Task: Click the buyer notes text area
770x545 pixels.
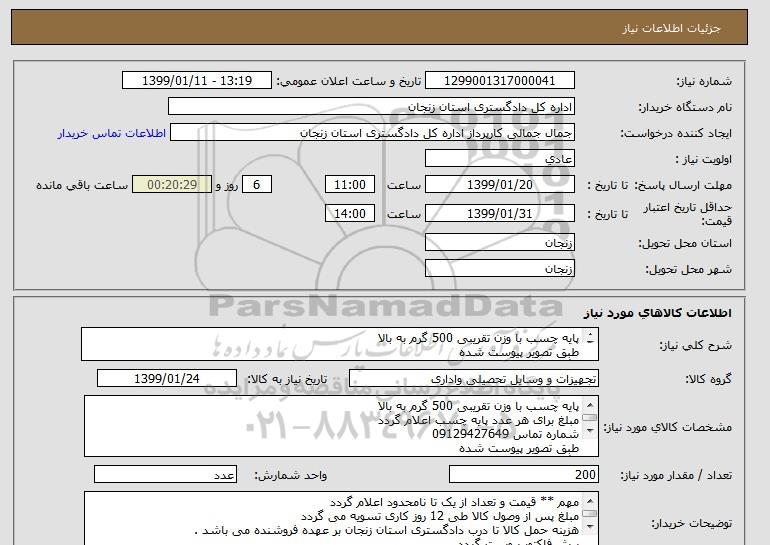Action: coord(341,518)
